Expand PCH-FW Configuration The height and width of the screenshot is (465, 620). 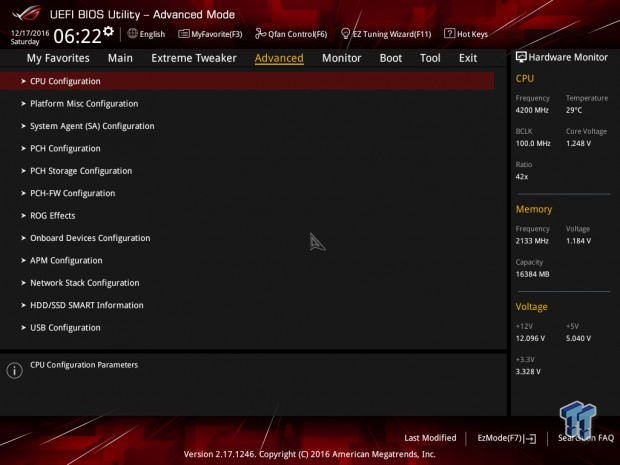[73, 193]
